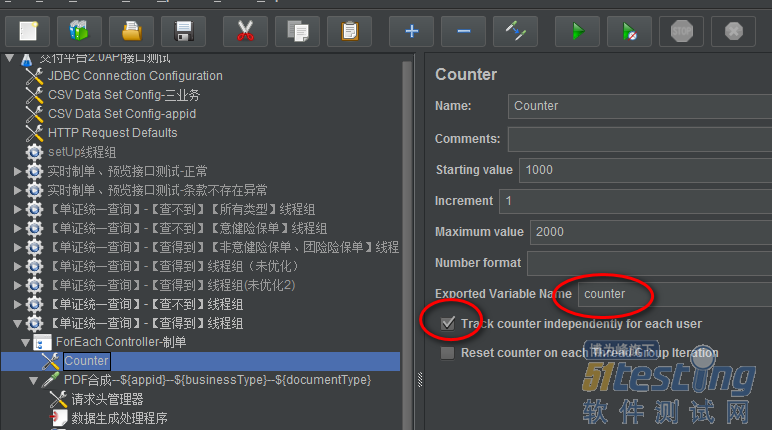The height and width of the screenshot is (430, 772).
Task: Click the Exported Variable Name field
Action: pyautogui.click(x=675, y=294)
